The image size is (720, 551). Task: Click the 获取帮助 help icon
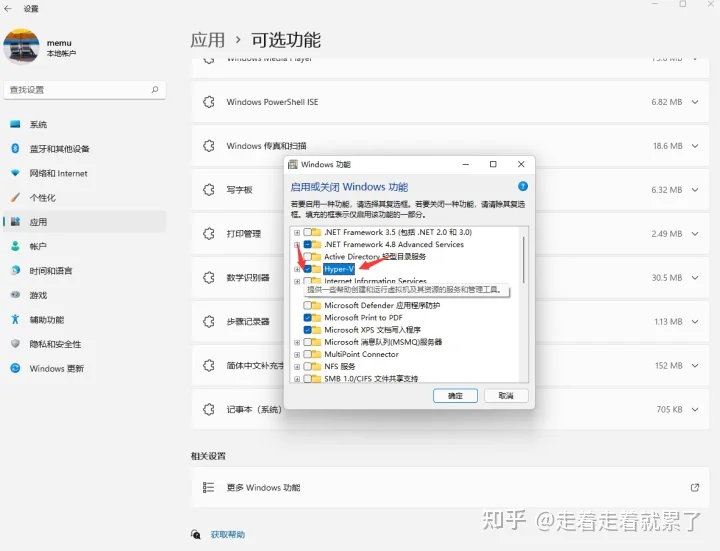196,534
